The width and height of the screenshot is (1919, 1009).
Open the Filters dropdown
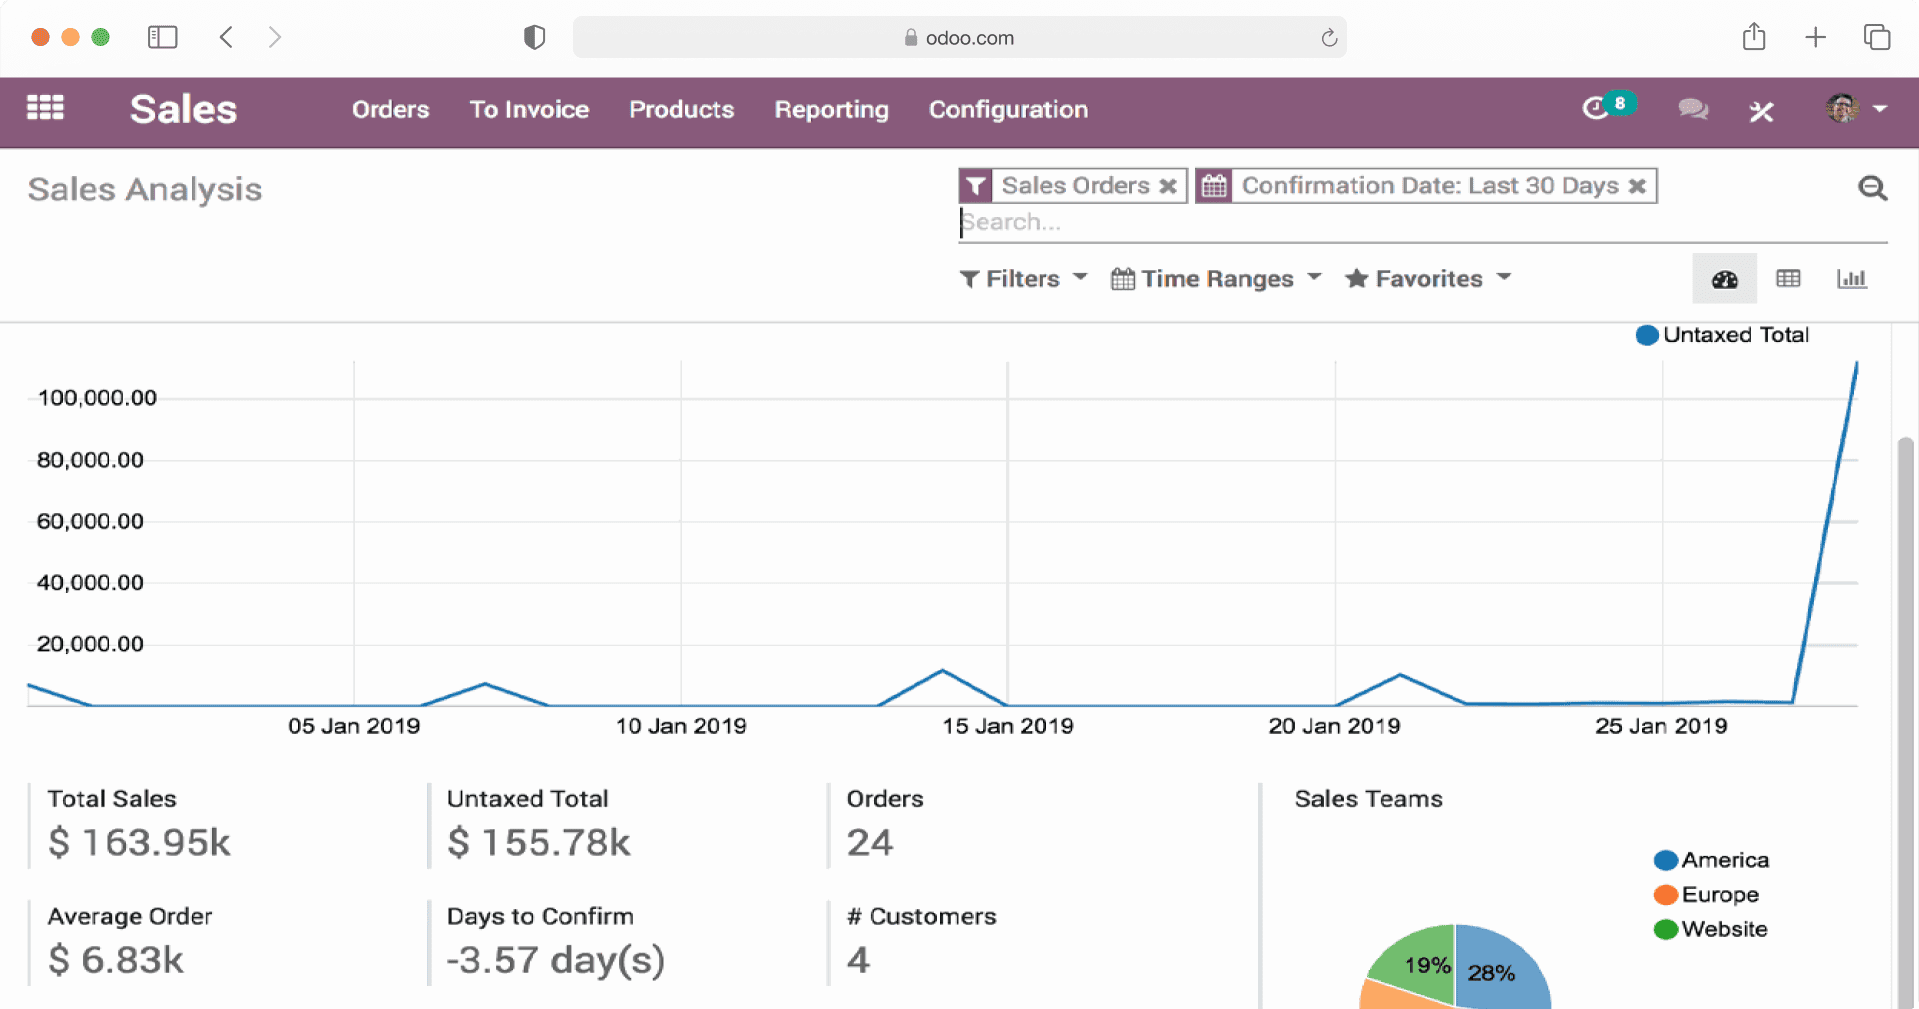pyautogui.click(x=1023, y=279)
